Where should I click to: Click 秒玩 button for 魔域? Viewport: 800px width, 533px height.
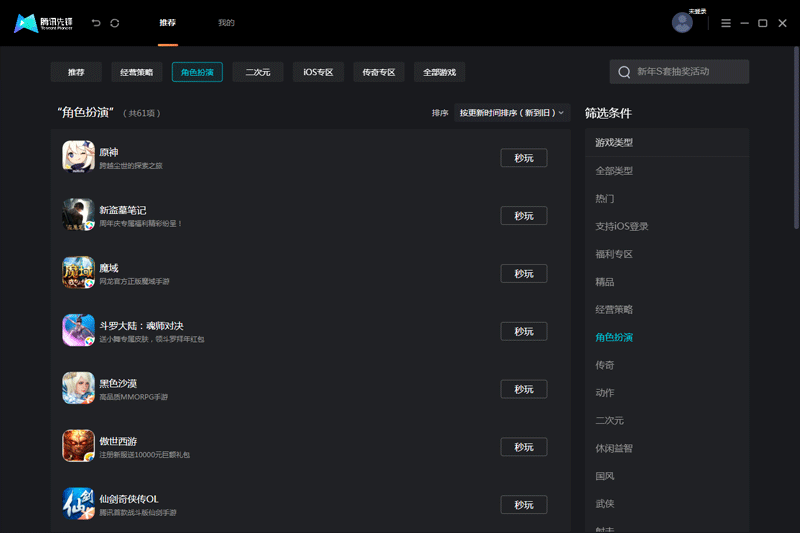[523, 273]
